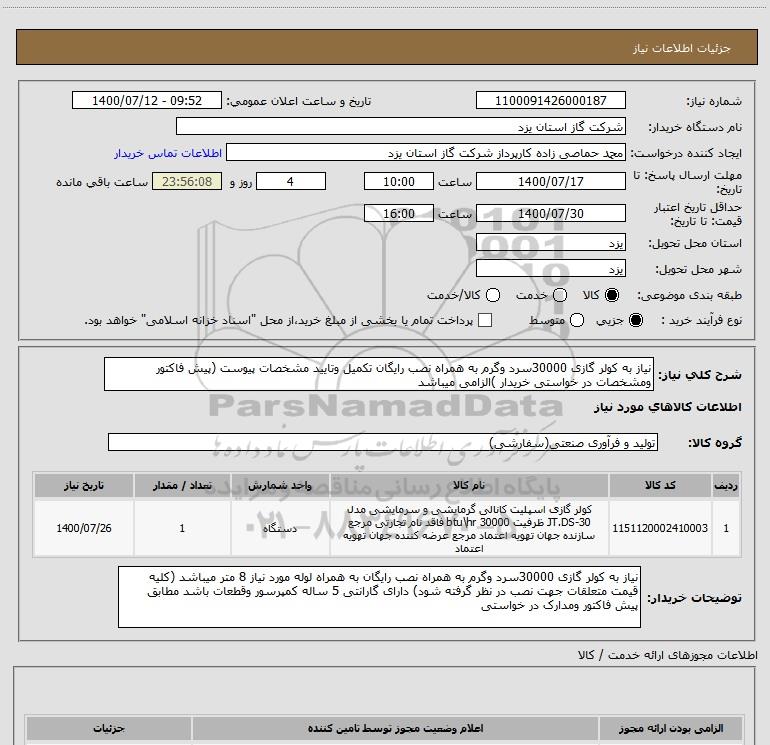Screen dimensions: 770x745
Task: Click the price validity date 1400/07/30
Action: point(550,213)
